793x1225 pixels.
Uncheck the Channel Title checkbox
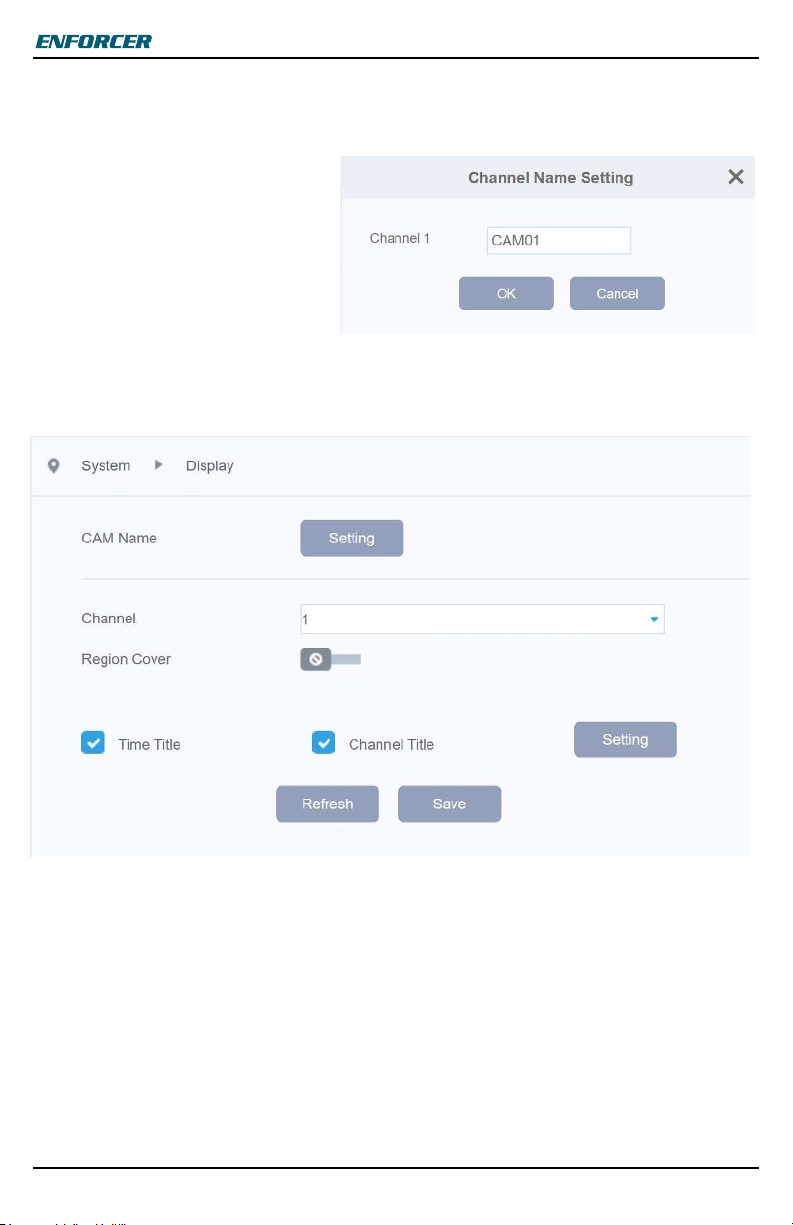point(324,743)
